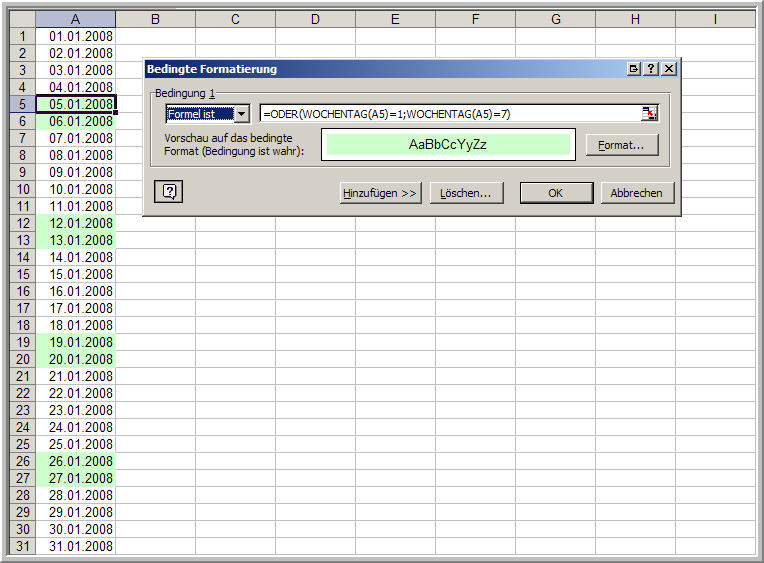The image size is (764, 563).
Task: Click the dialog restore icon in title bar
Action: click(634, 69)
